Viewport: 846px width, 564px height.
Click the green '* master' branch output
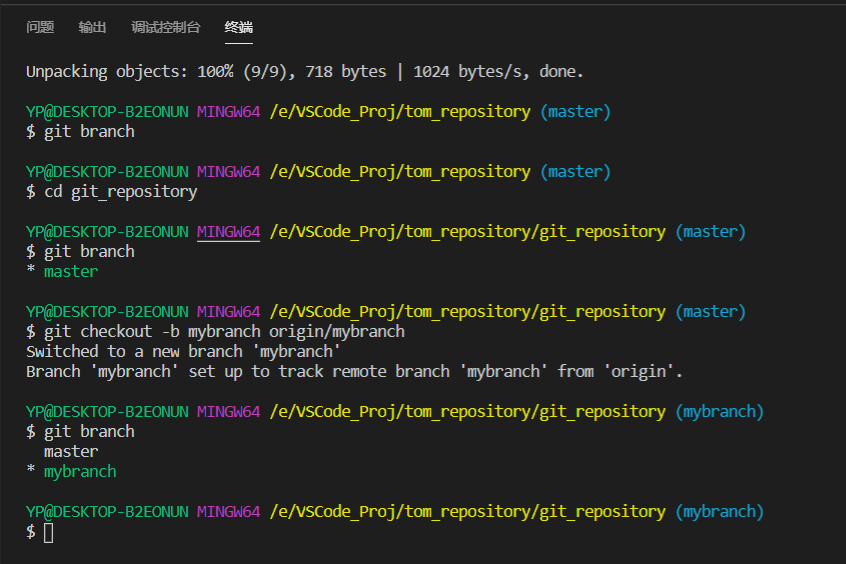click(x=62, y=272)
